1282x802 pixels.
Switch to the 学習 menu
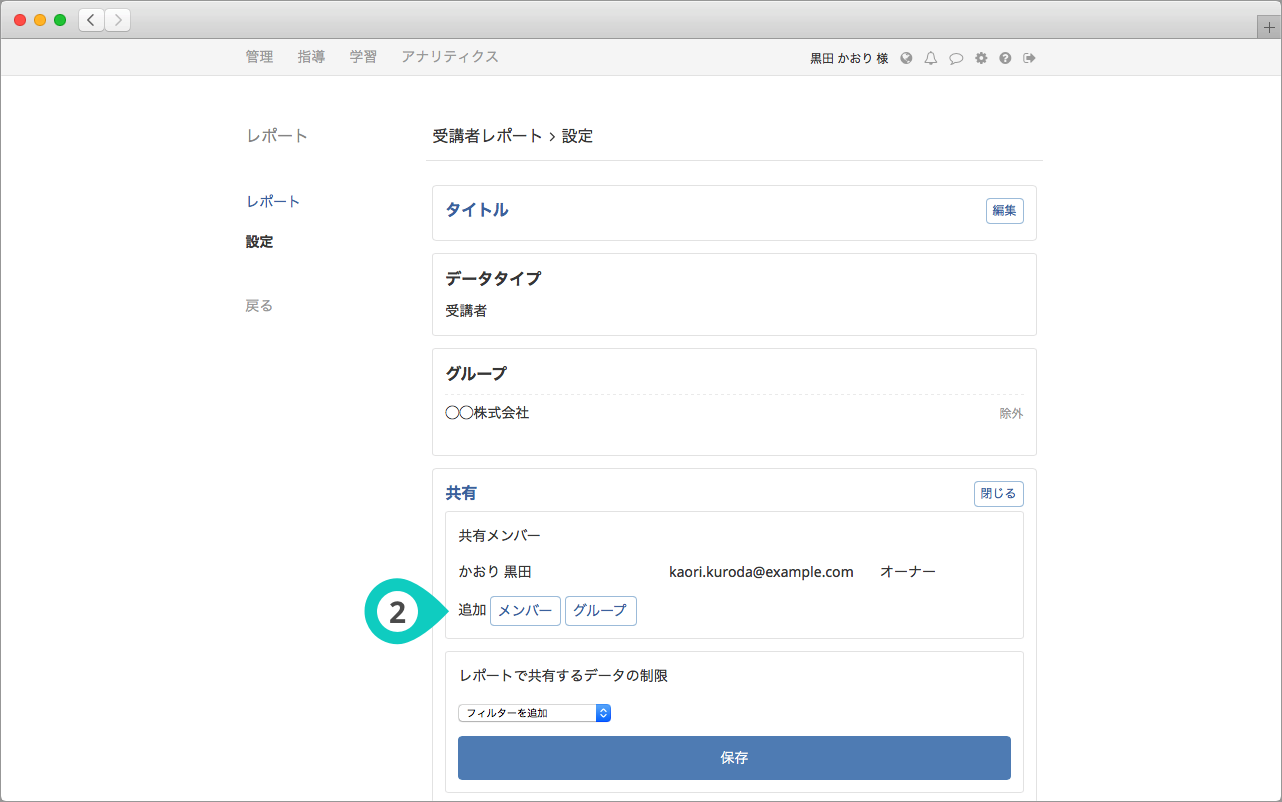point(363,57)
